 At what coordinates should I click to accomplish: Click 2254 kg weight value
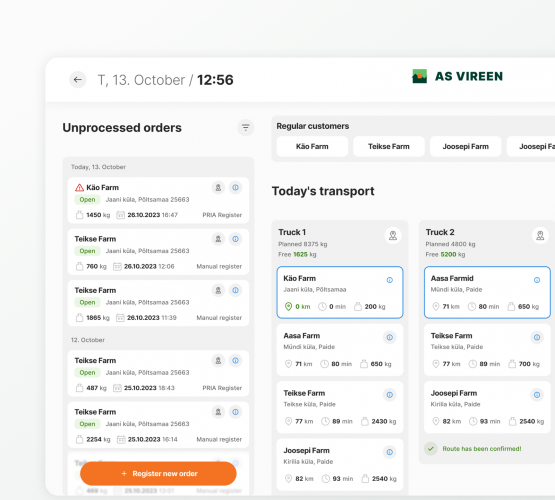pyautogui.click(x=98, y=439)
